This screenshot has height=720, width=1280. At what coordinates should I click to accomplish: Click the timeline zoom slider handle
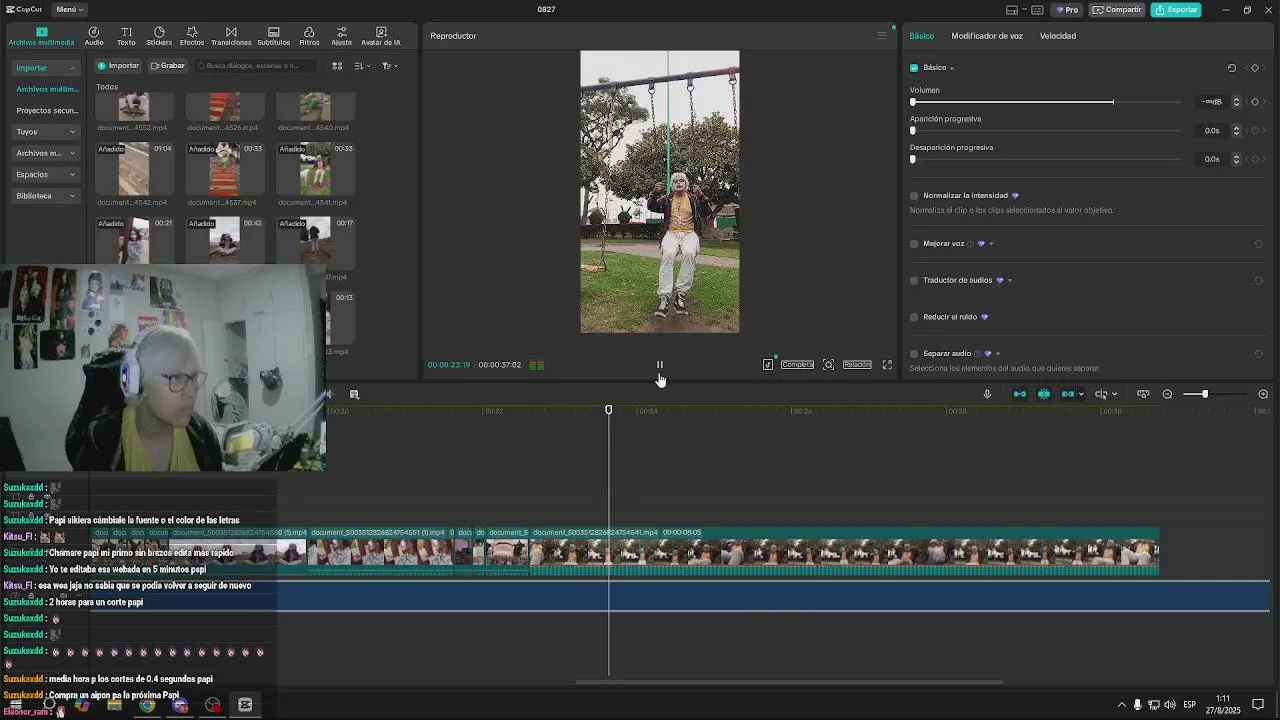pyautogui.click(x=1205, y=394)
